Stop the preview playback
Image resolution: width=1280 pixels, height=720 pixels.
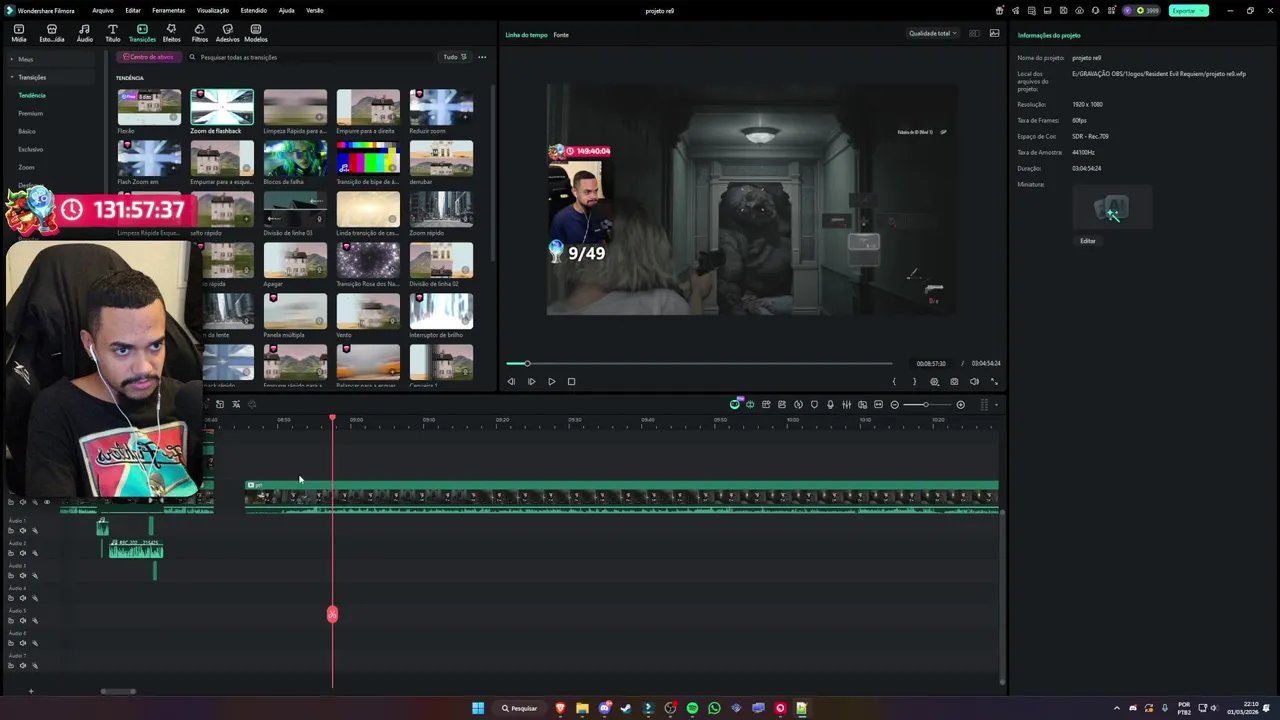[571, 381]
